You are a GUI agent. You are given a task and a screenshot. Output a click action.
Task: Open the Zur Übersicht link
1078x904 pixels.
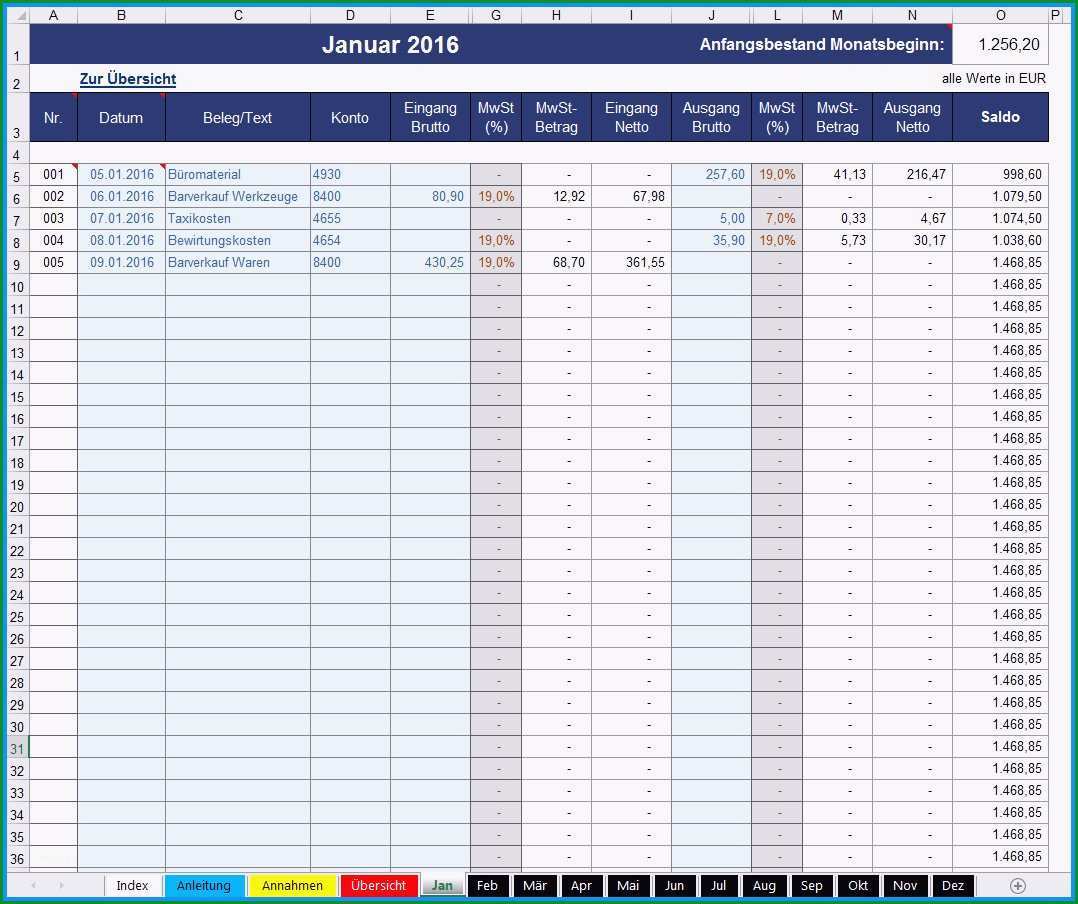[x=128, y=79]
